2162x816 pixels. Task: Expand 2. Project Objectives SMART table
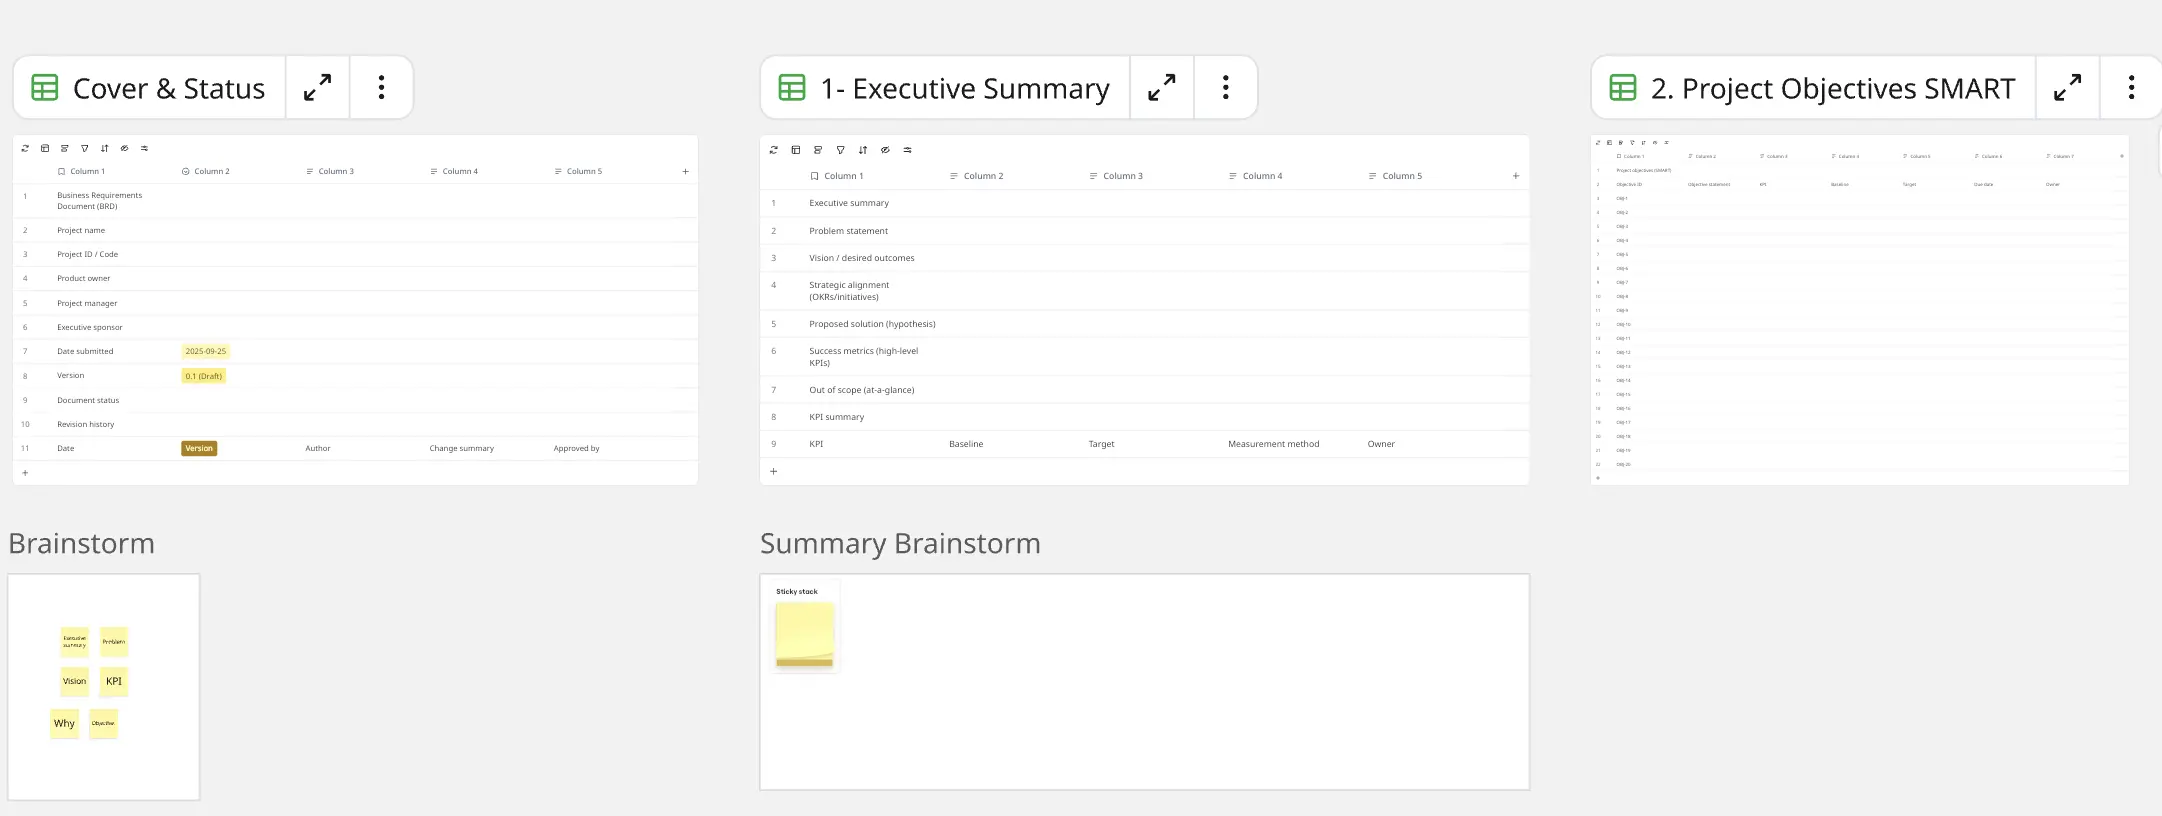click(x=2067, y=88)
